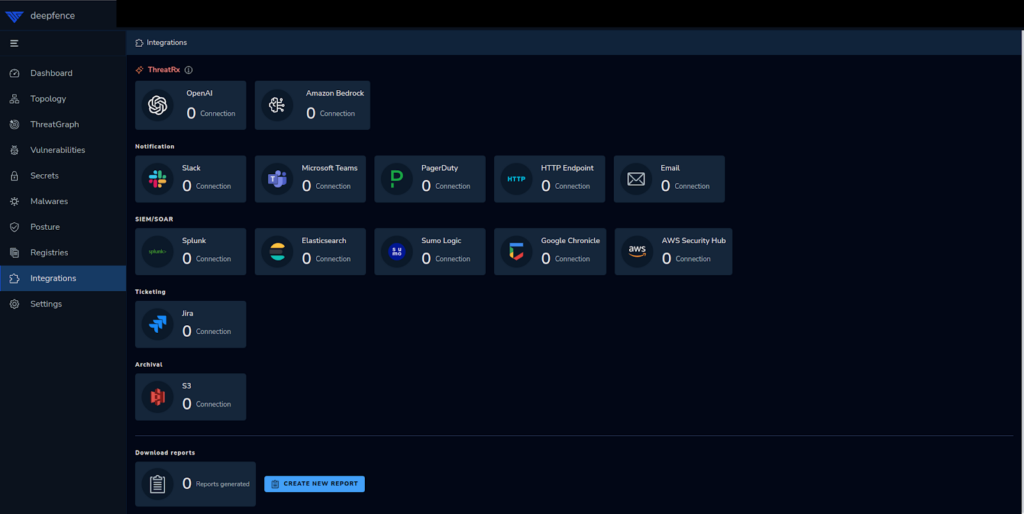The height and width of the screenshot is (514, 1024).
Task: Click the Notification section label
Action: point(155,146)
